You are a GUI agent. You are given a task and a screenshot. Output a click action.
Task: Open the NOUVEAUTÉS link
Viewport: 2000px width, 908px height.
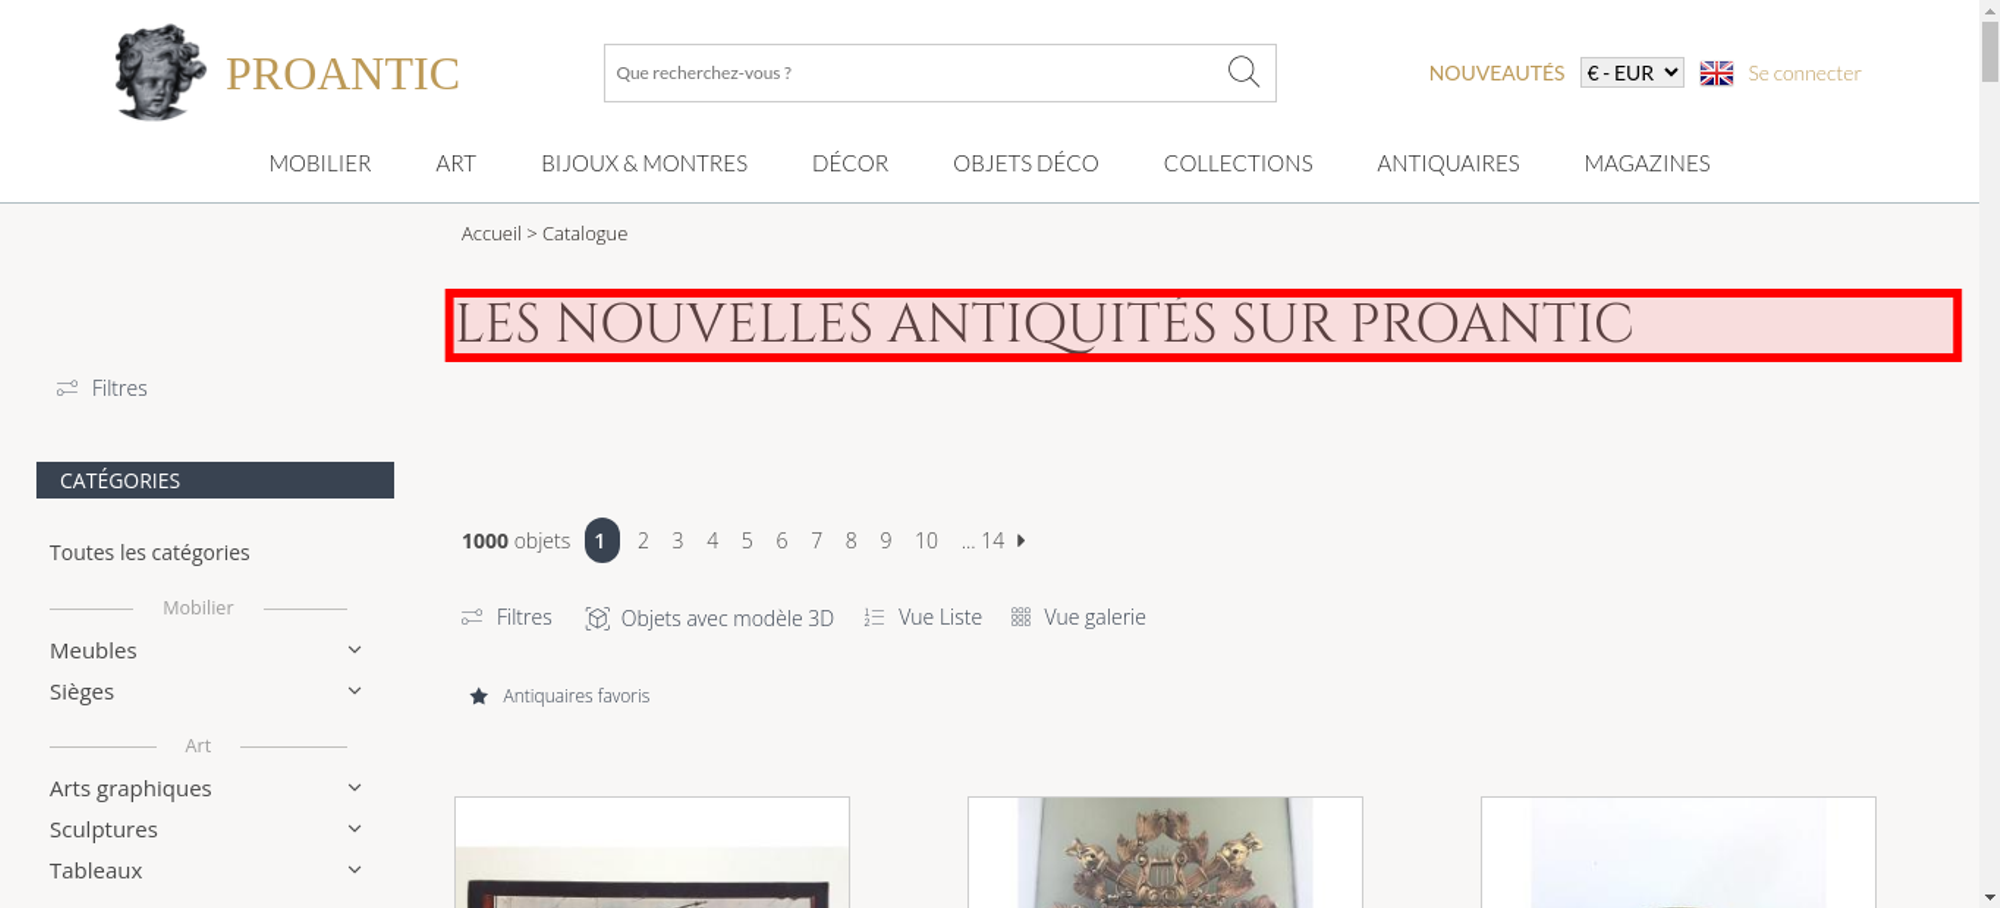coord(1496,73)
